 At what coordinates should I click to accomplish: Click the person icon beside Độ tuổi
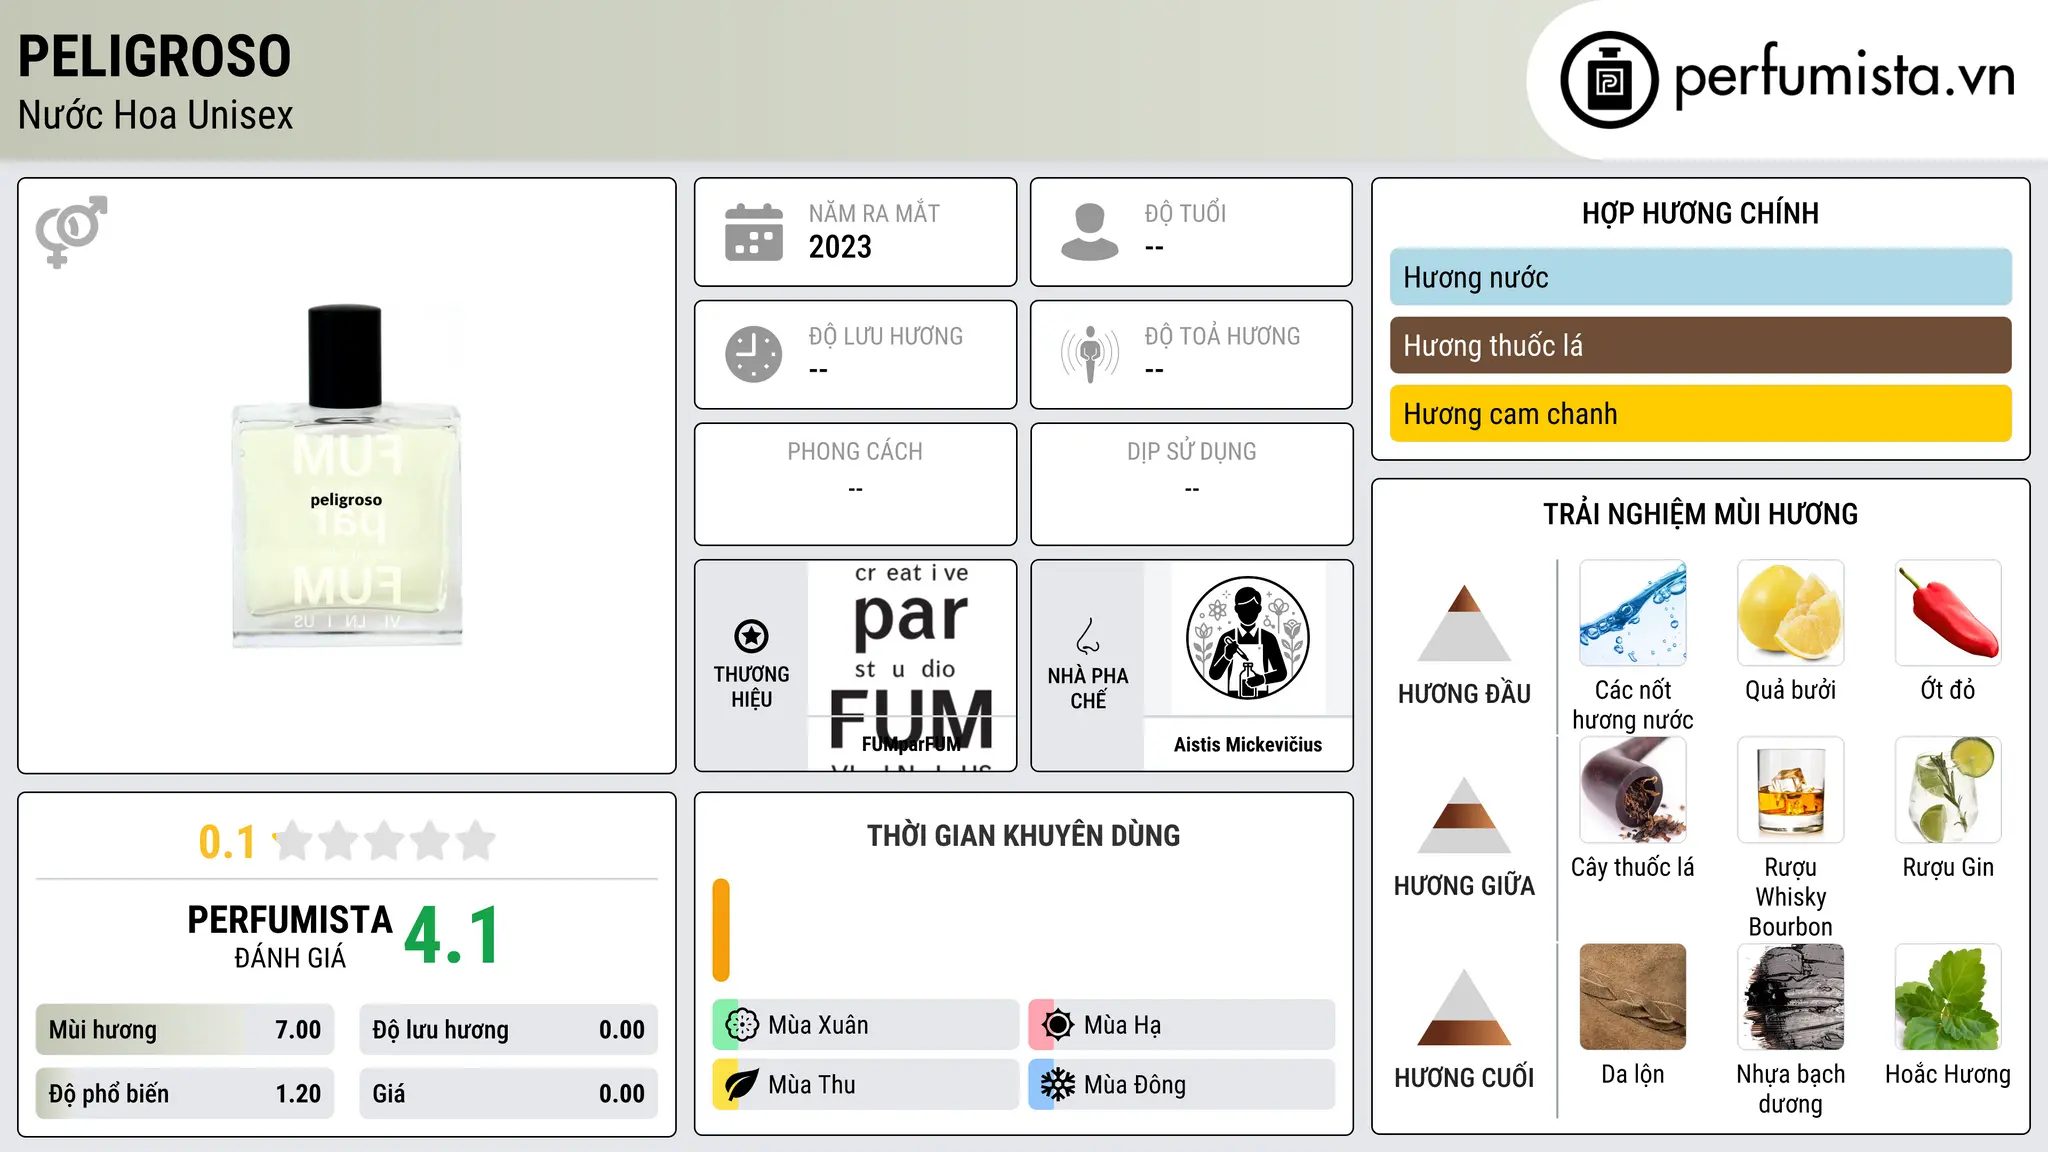(1090, 232)
